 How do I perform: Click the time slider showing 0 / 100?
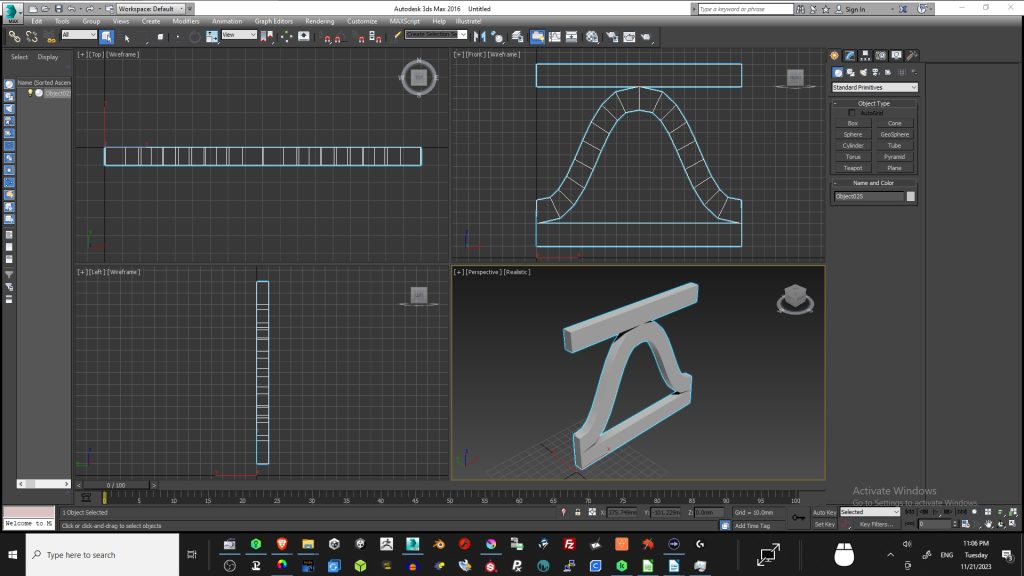click(x=116, y=485)
